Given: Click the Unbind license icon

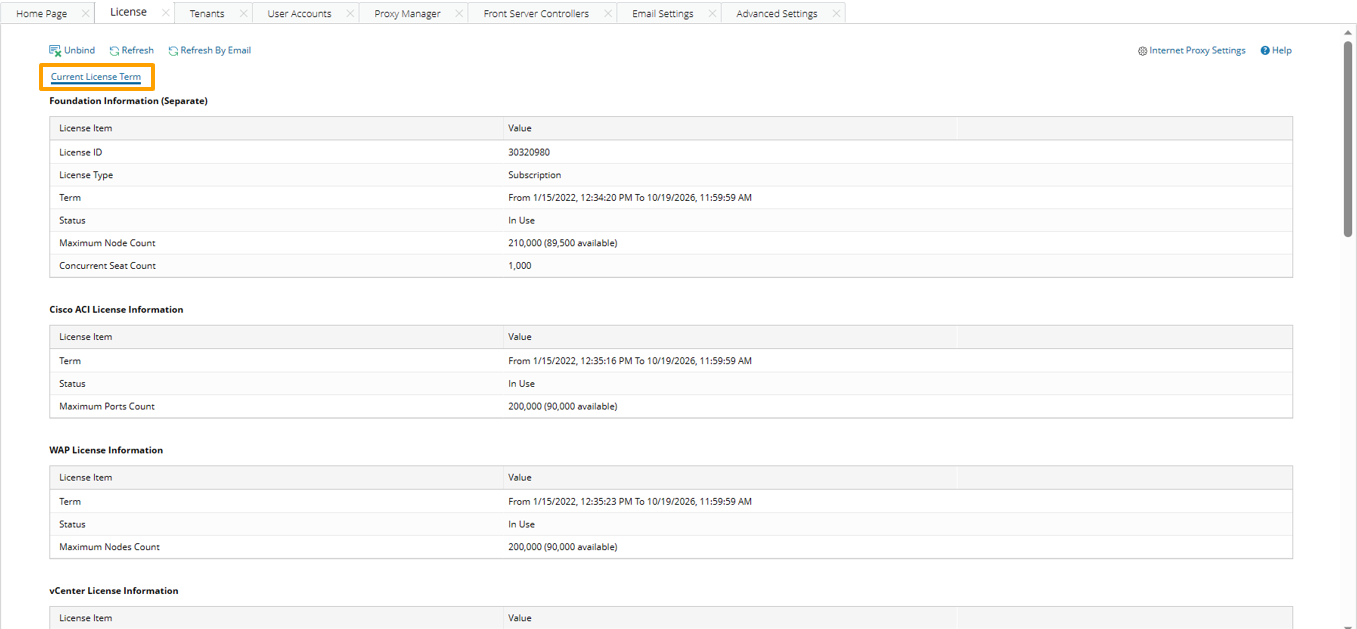Looking at the screenshot, I should (x=55, y=51).
